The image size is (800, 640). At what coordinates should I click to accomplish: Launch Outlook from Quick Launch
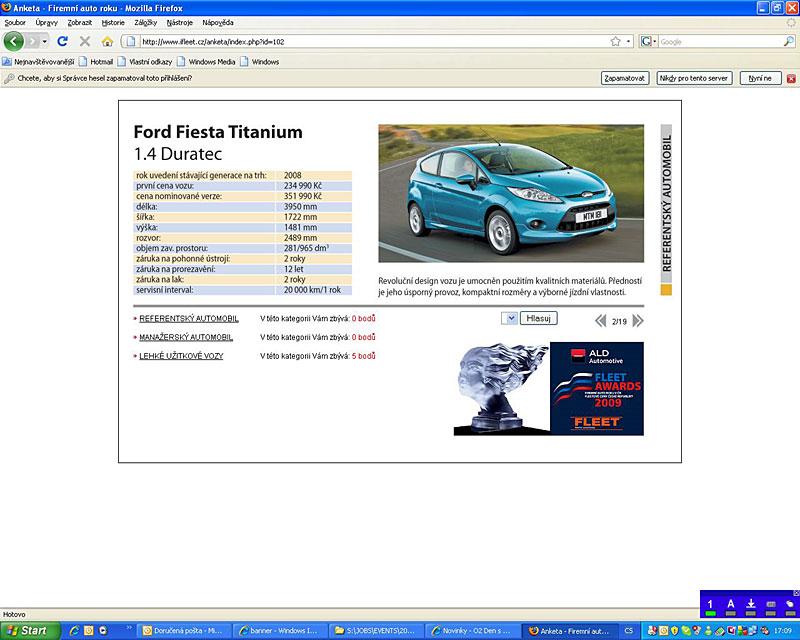pyautogui.click(x=88, y=631)
